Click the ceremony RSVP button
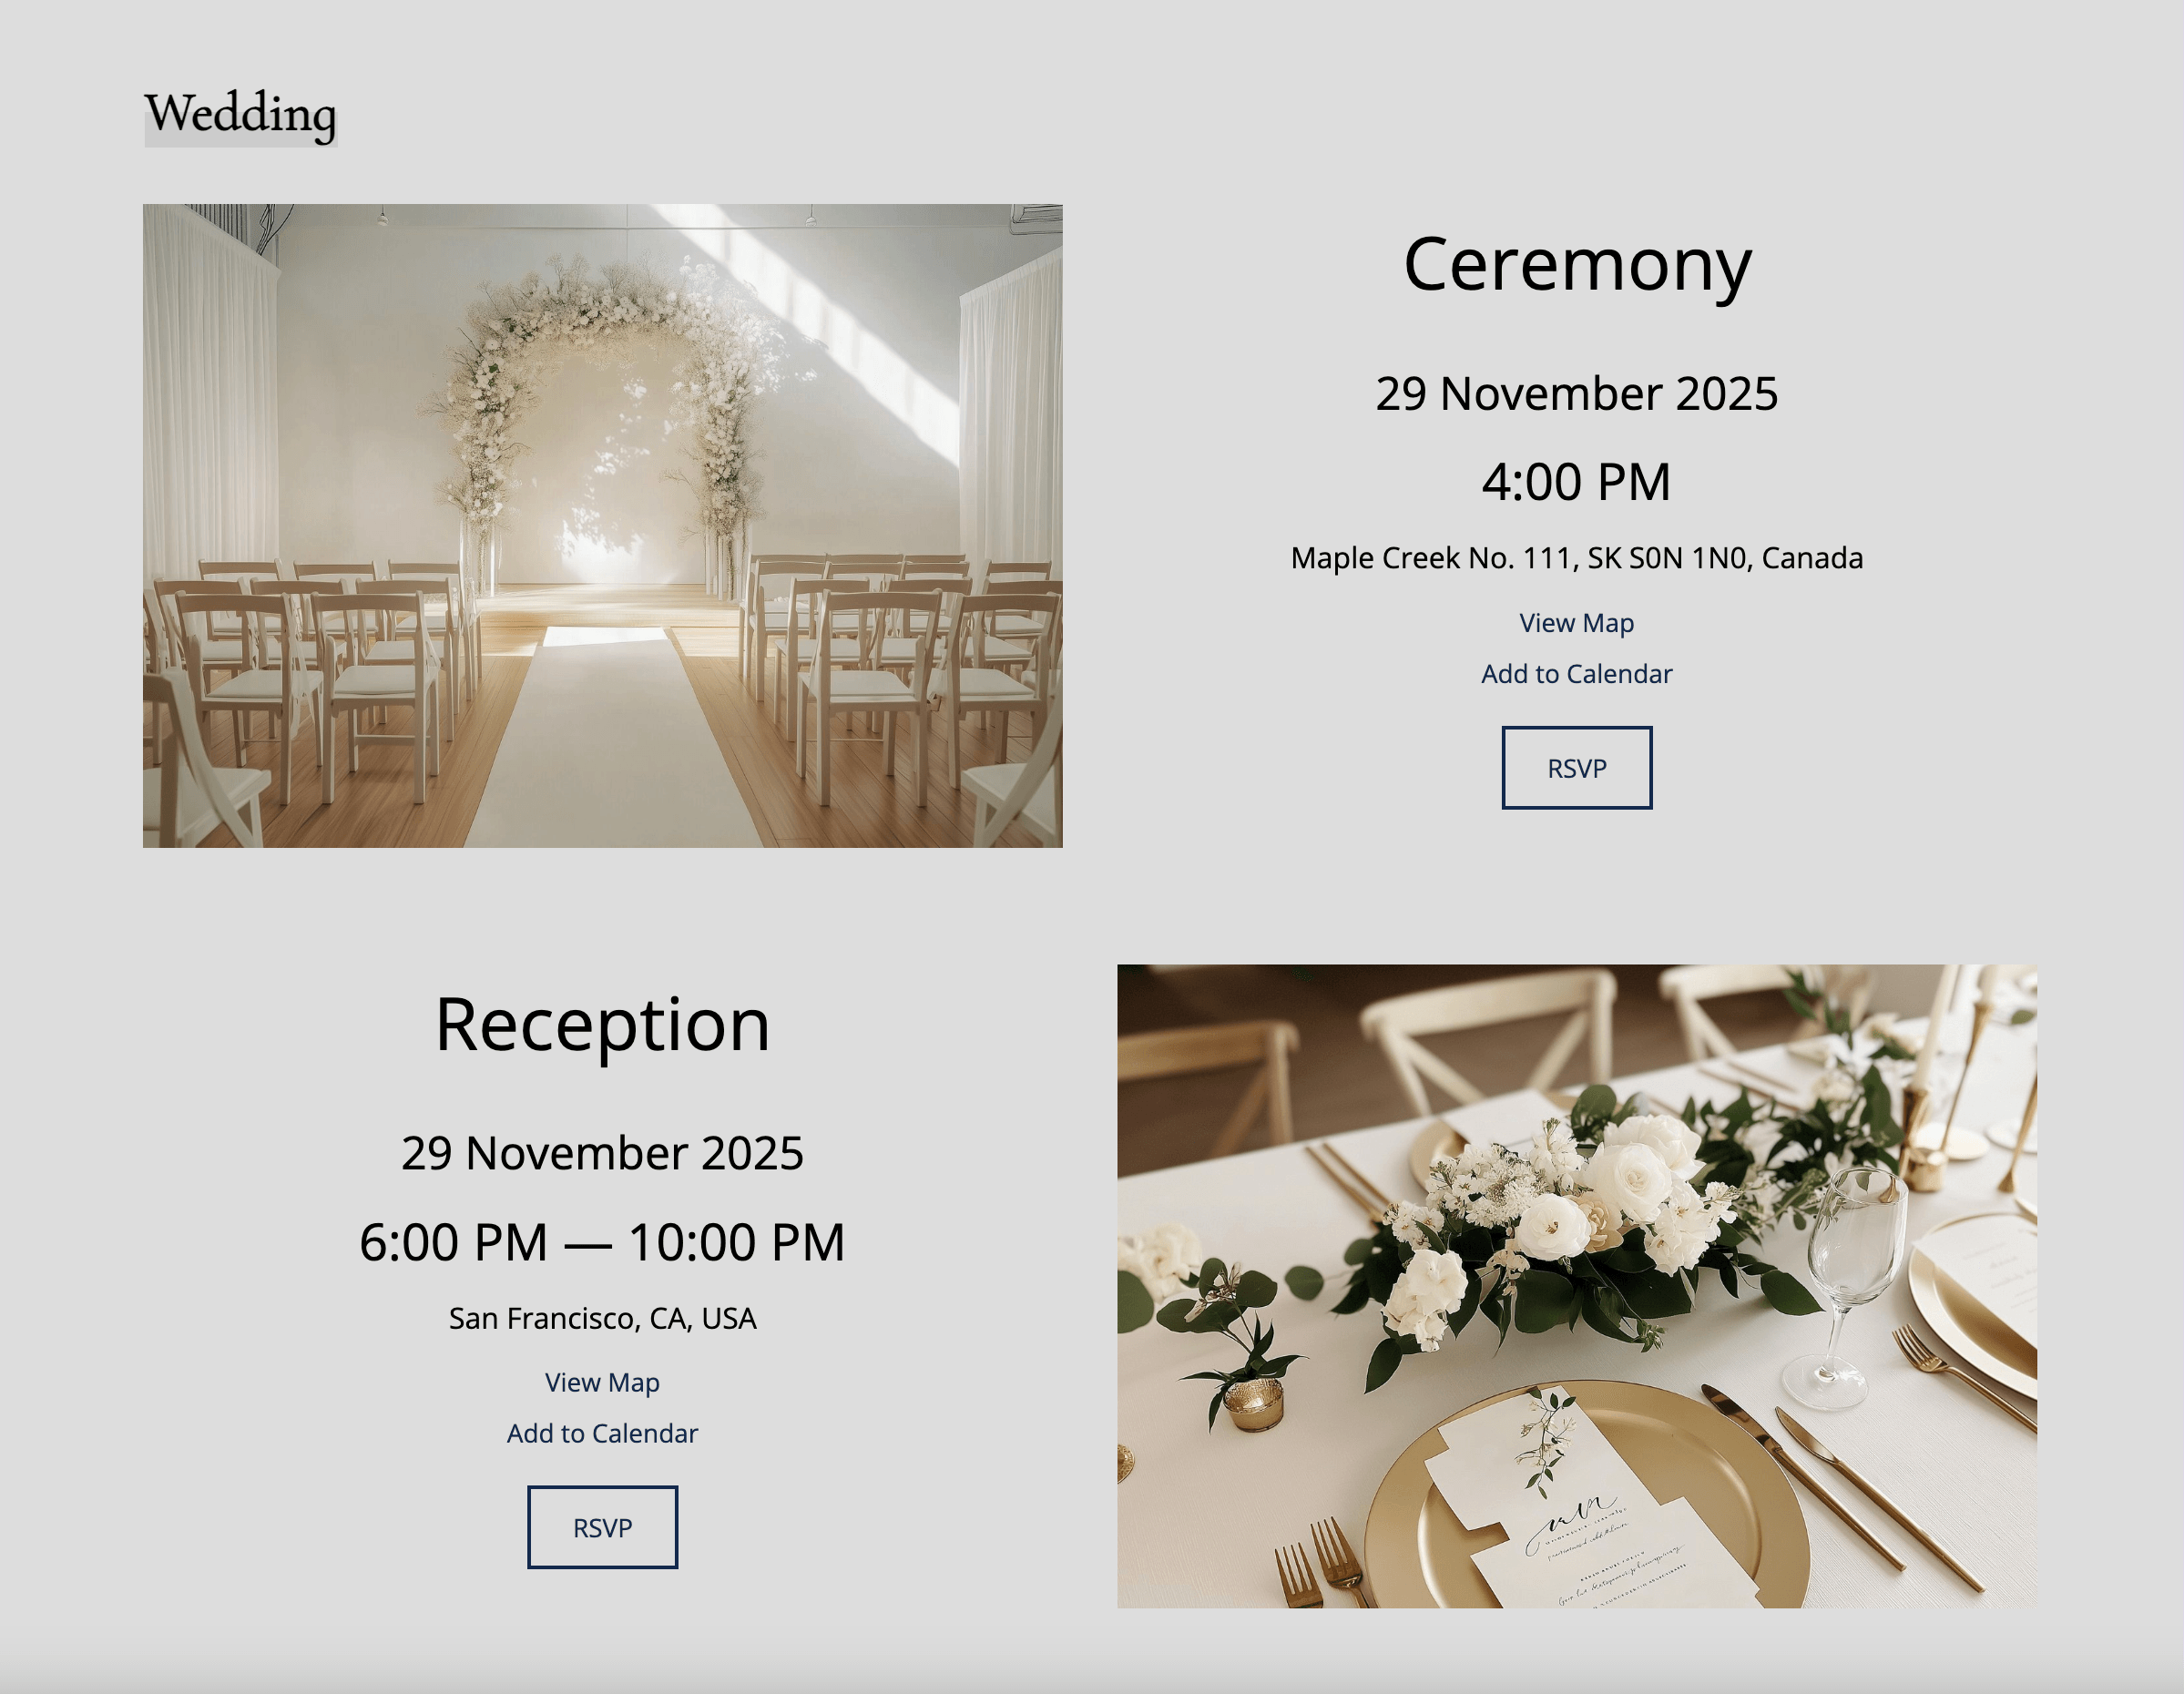This screenshot has height=1694, width=2184. click(x=1574, y=766)
